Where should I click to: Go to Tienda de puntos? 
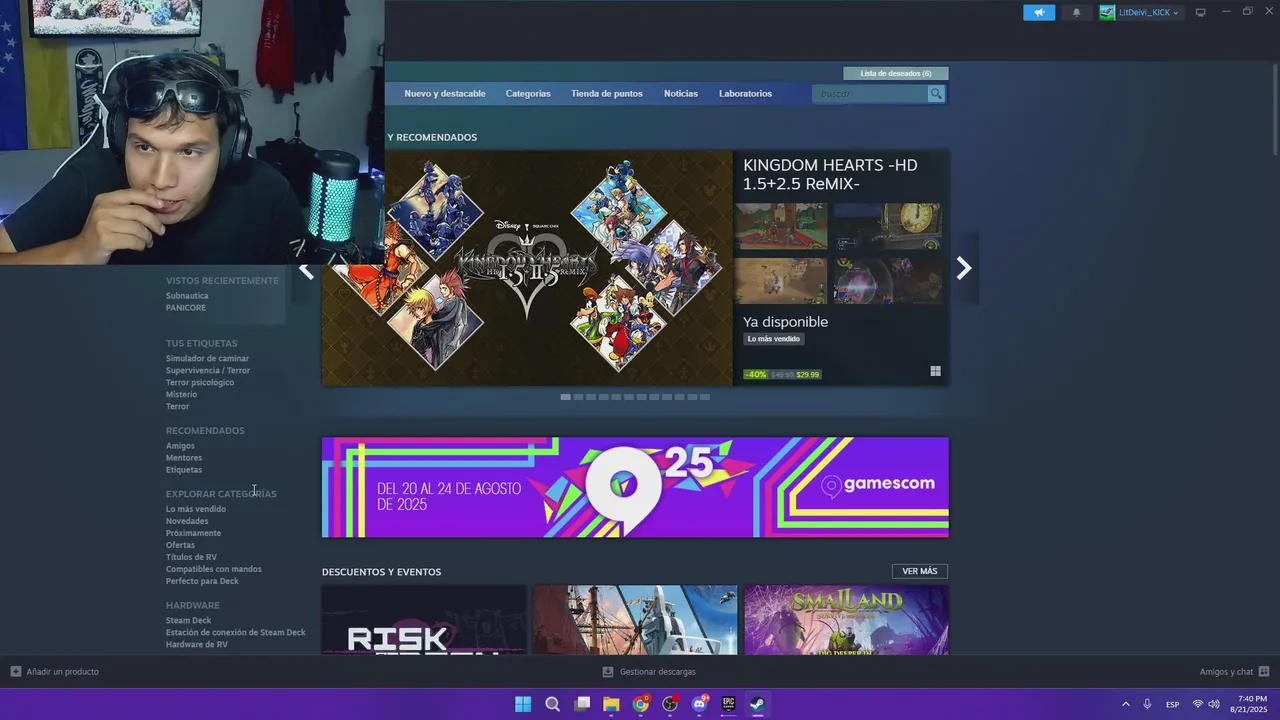tap(607, 94)
